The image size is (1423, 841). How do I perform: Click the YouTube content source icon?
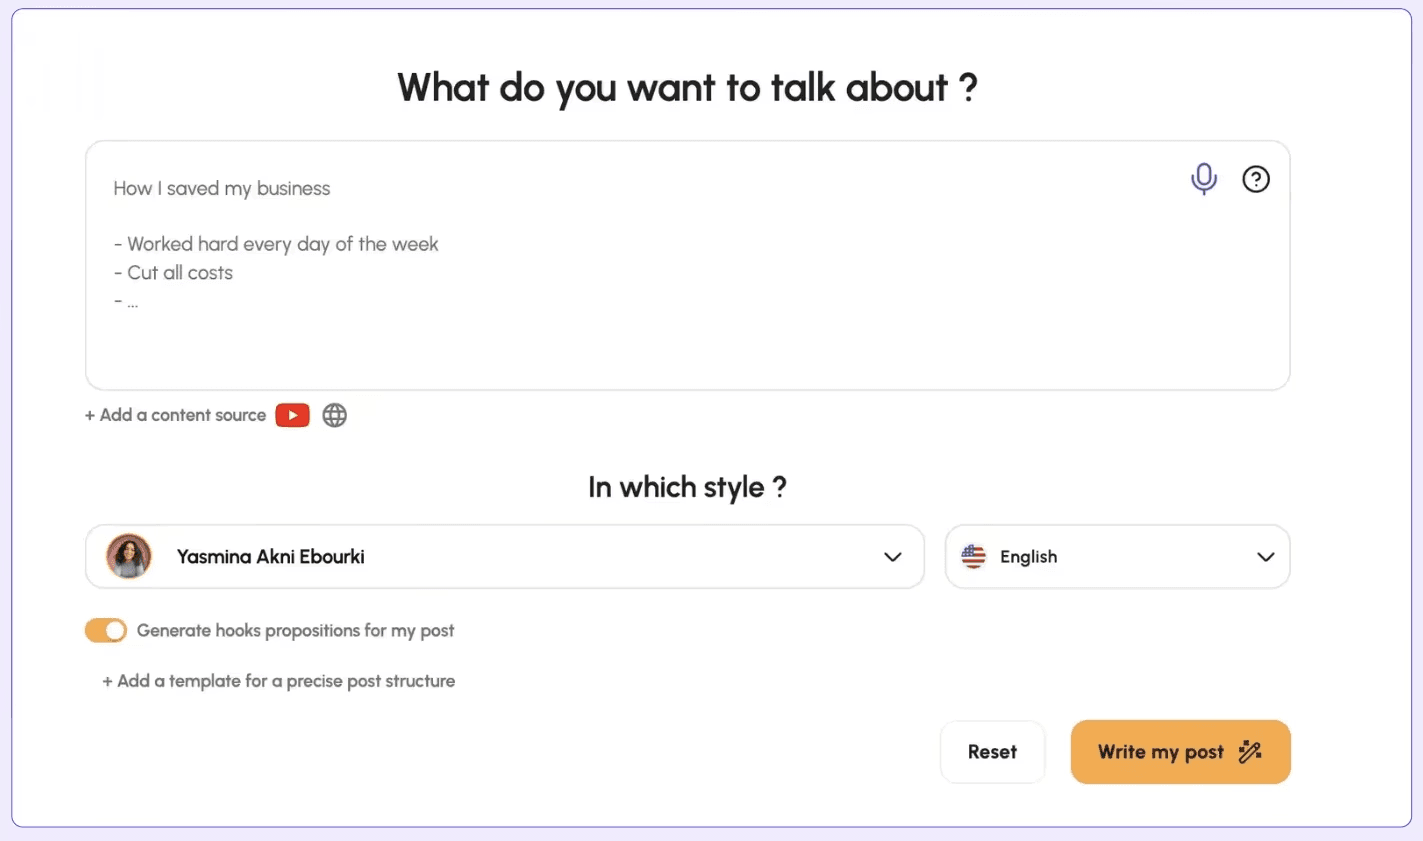(292, 414)
